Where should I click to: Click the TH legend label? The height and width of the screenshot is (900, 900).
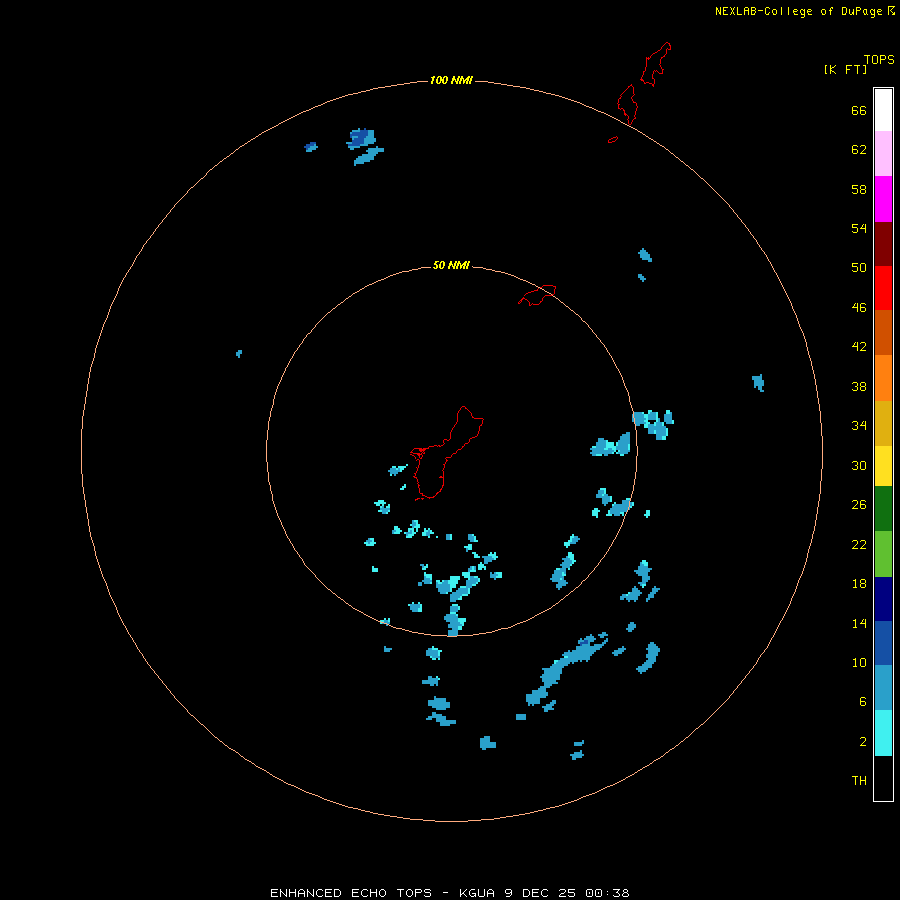pyautogui.click(x=859, y=781)
